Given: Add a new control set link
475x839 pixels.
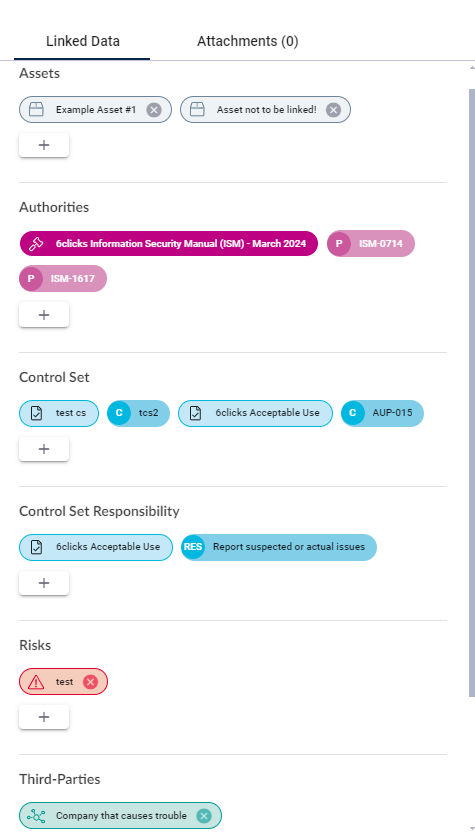Looking at the screenshot, I should pos(44,449).
